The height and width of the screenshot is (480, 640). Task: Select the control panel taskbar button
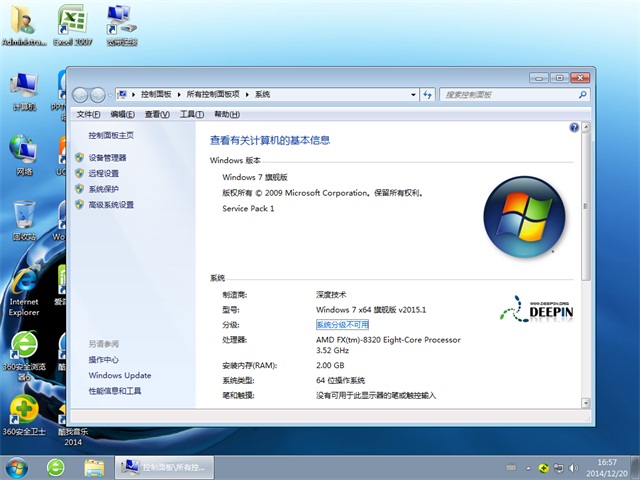(164, 467)
